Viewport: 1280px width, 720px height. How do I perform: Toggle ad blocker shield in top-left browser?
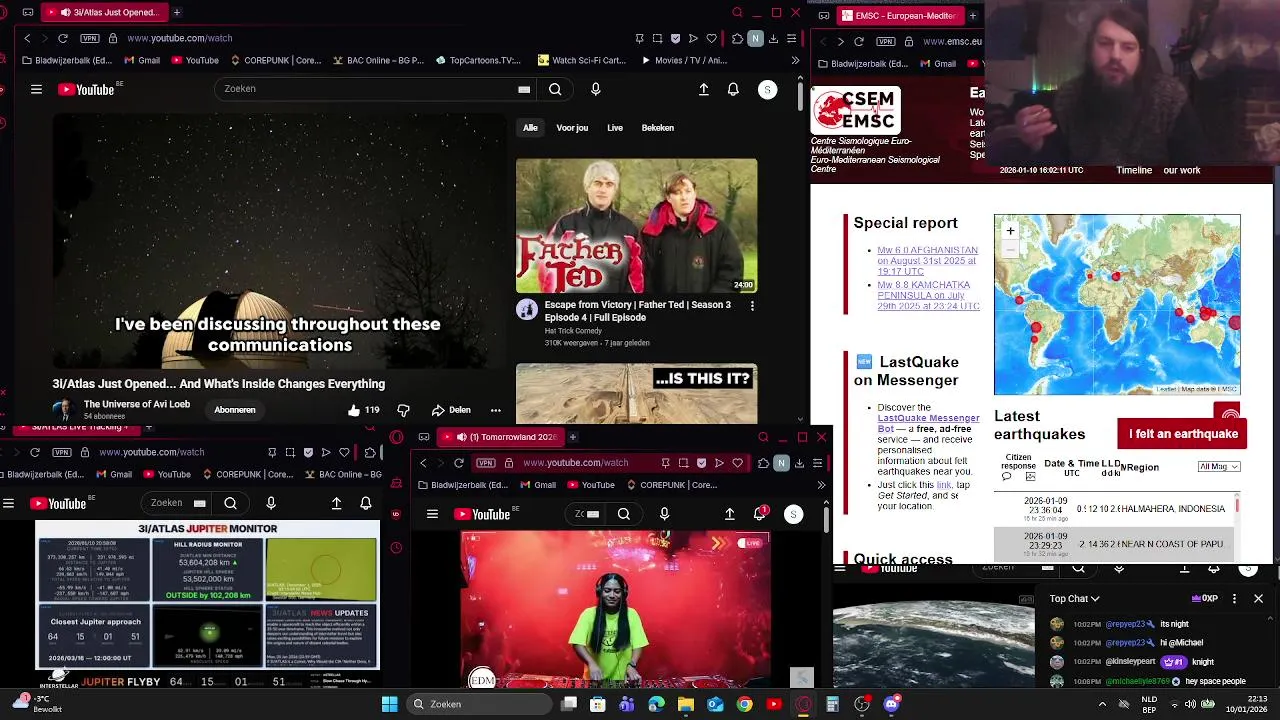point(675,38)
